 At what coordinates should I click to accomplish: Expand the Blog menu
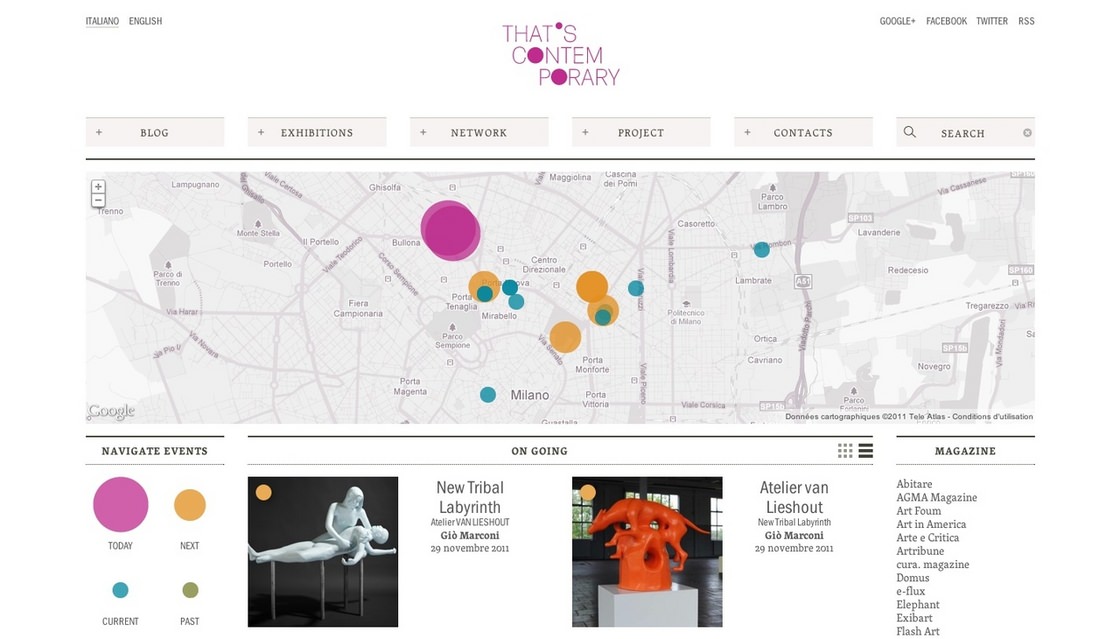(x=155, y=132)
